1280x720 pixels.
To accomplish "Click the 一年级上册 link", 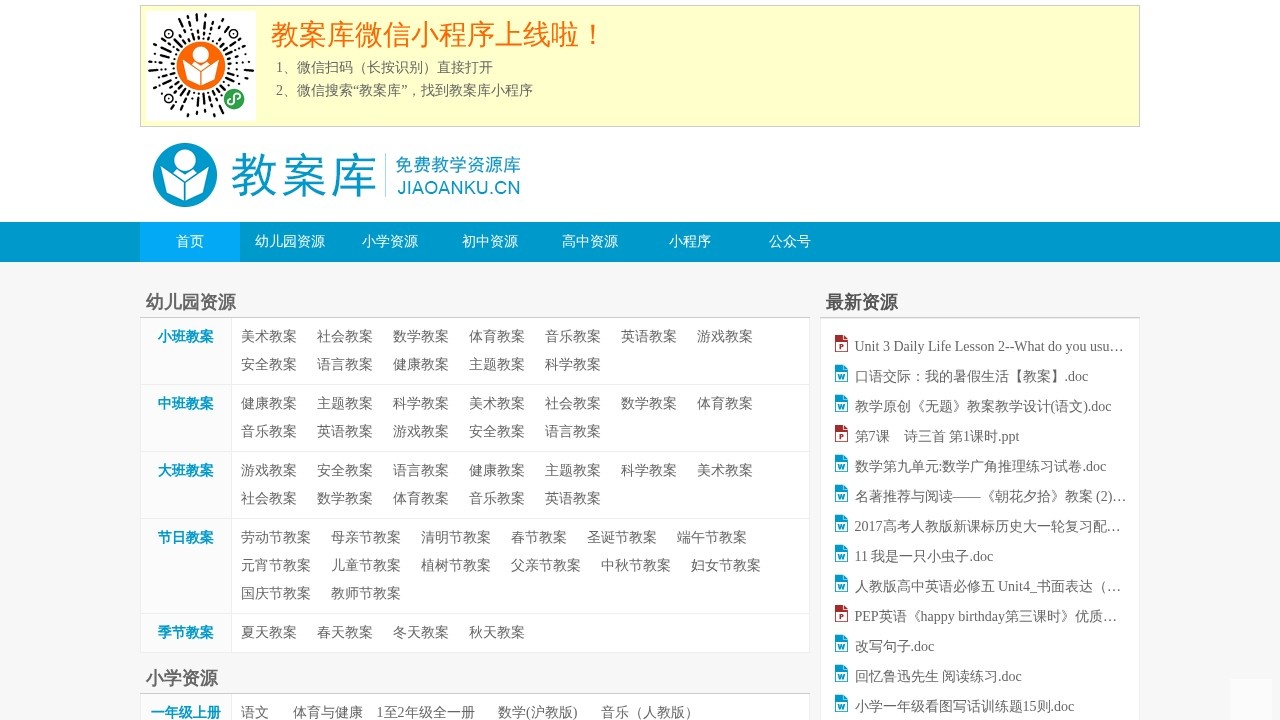I will click(x=185, y=712).
